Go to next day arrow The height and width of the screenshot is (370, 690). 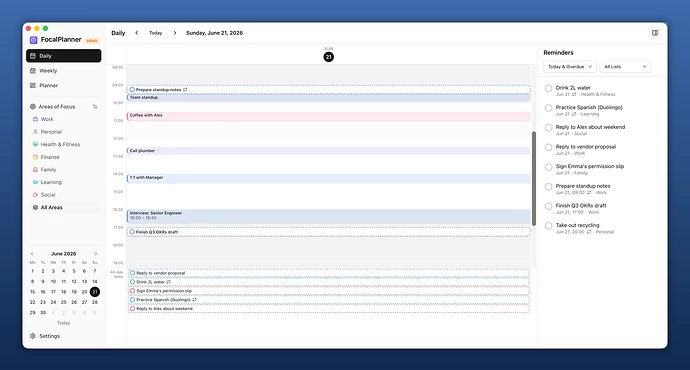pos(175,33)
